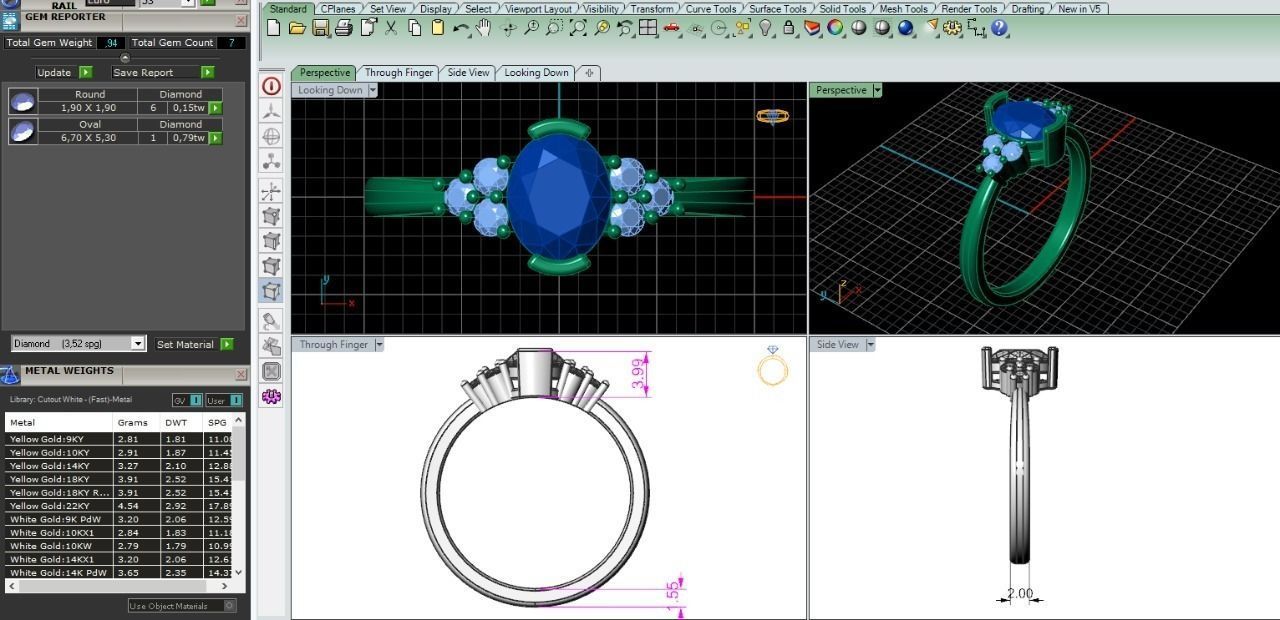Click the light bulb icon
The height and width of the screenshot is (620, 1280).
click(x=766, y=28)
